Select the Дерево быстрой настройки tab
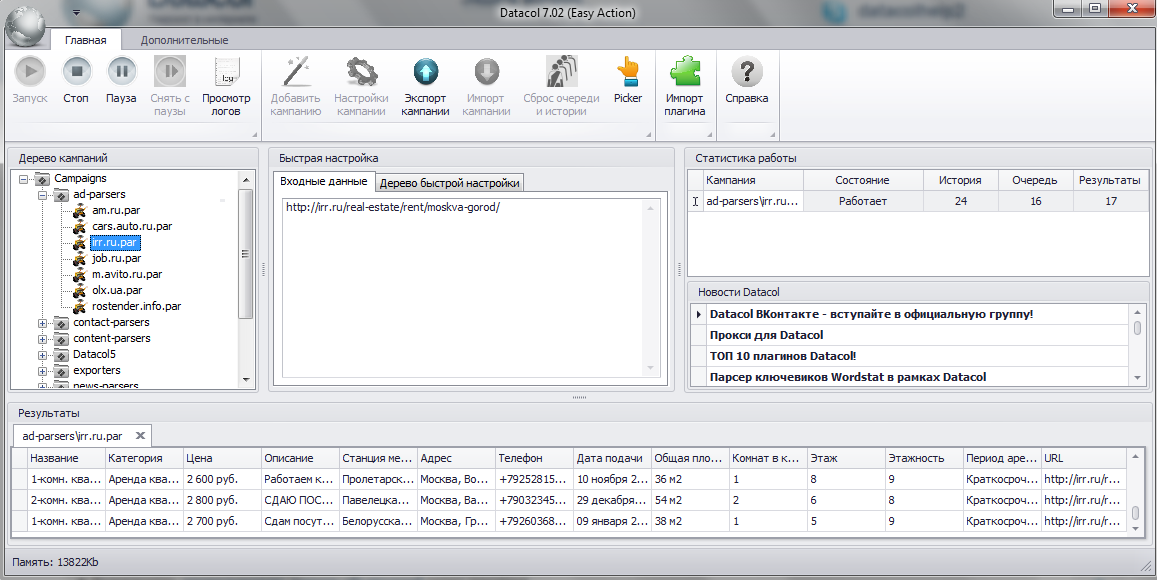Screen dimensions: 1157x580 (450, 183)
